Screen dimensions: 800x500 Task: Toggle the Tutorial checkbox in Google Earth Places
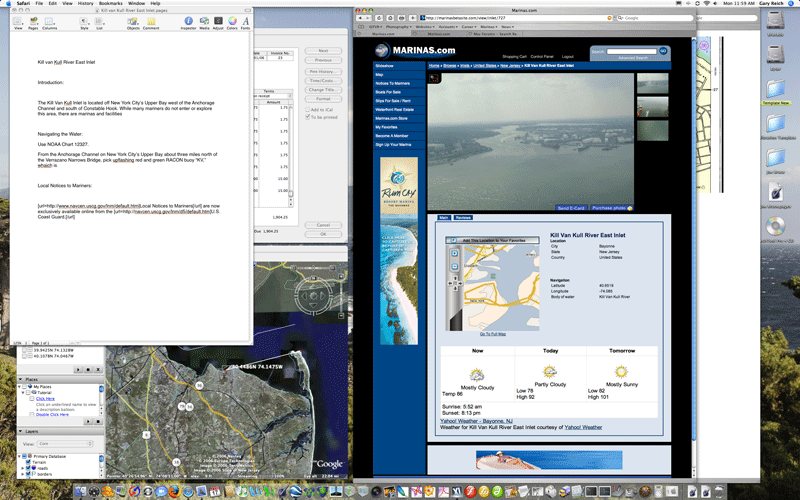[29, 393]
